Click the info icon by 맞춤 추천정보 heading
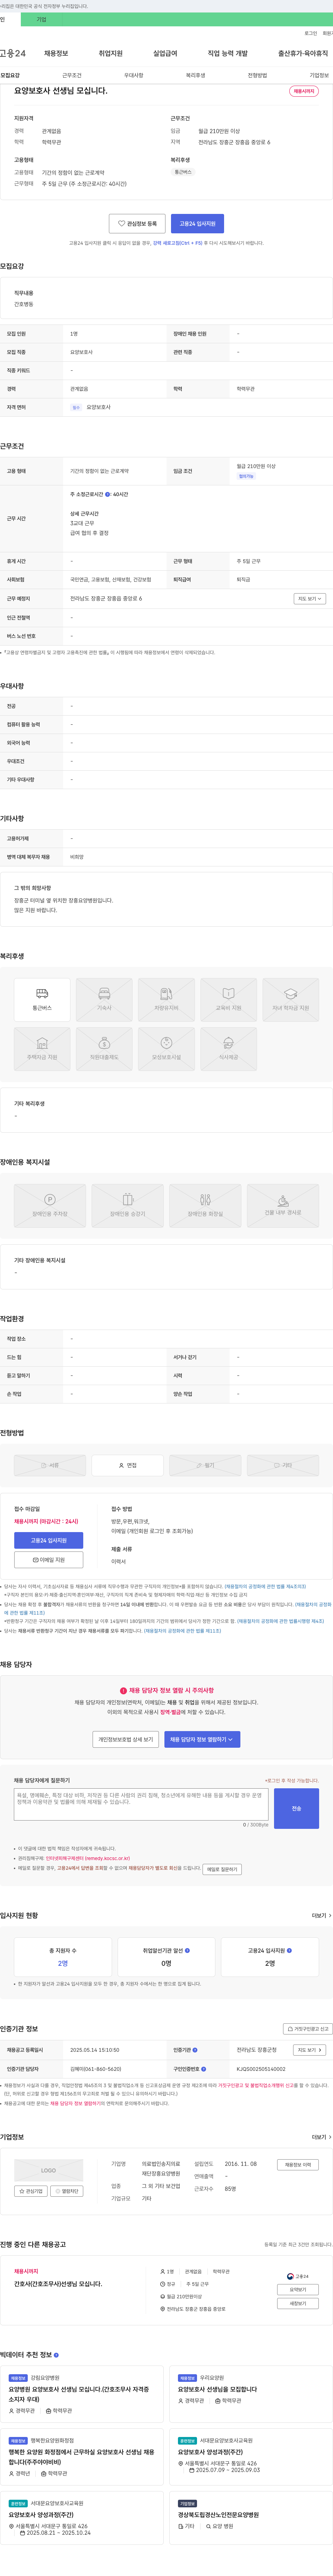This screenshot has width=333, height=2576. [x=56, y=2355]
